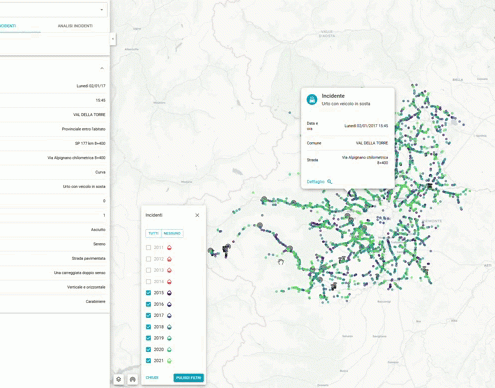Screen dimensions: 495x388
Task: Open the Dettaglio link in popup
Action: coord(315,182)
